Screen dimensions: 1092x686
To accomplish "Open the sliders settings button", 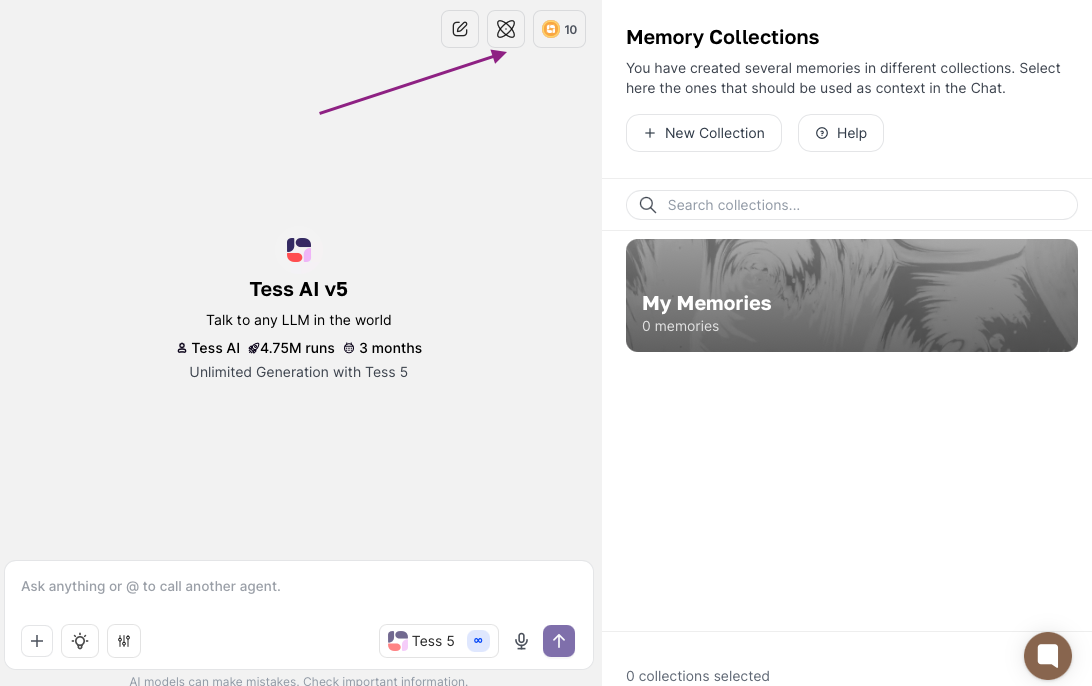I will coord(124,641).
